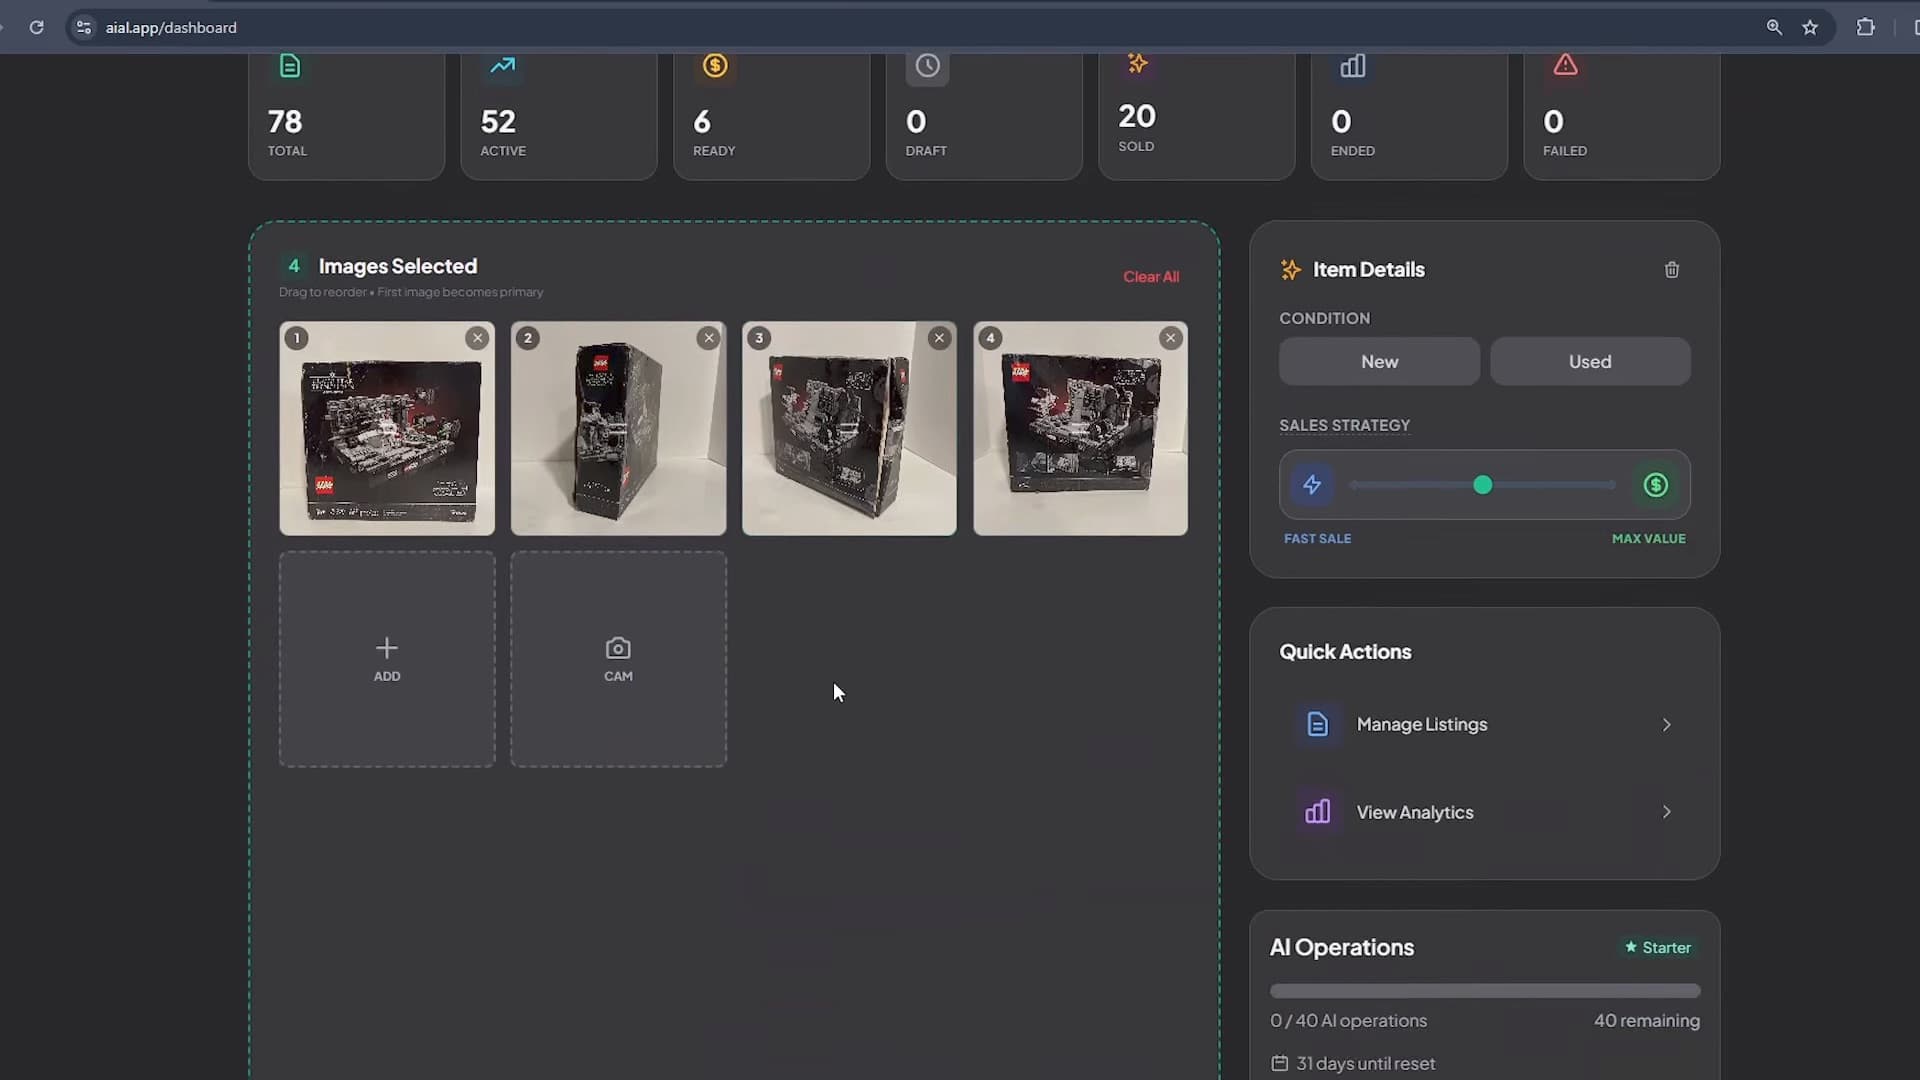Click the 0 ENDED stat card
Viewport: 1920px width, 1080px height.
[x=1409, y=117]
